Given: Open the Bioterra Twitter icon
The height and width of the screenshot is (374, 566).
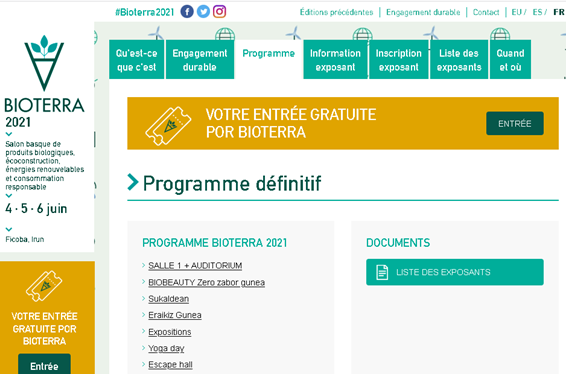Looking at the screenshot, I should [x=203, y=12].
